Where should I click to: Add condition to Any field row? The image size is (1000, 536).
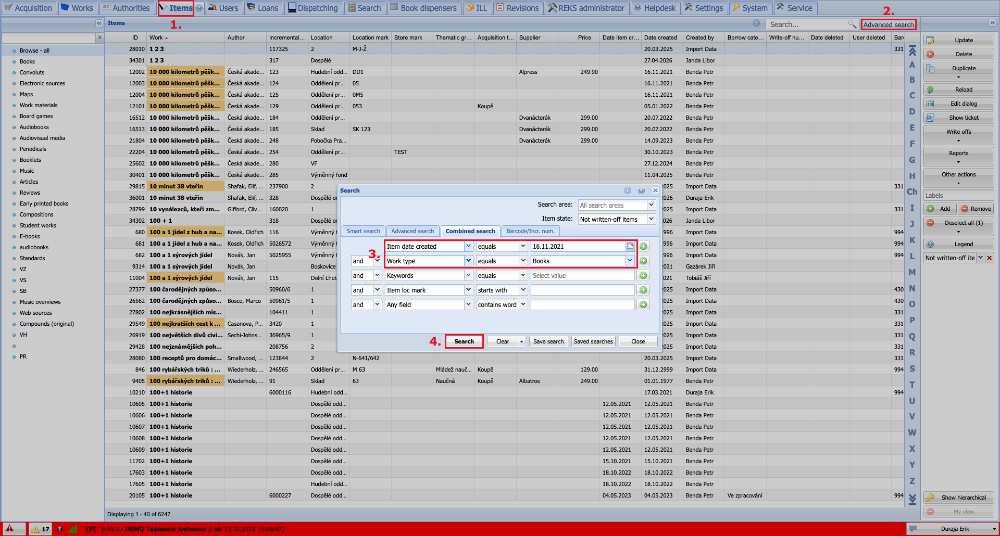pos(643,304)
